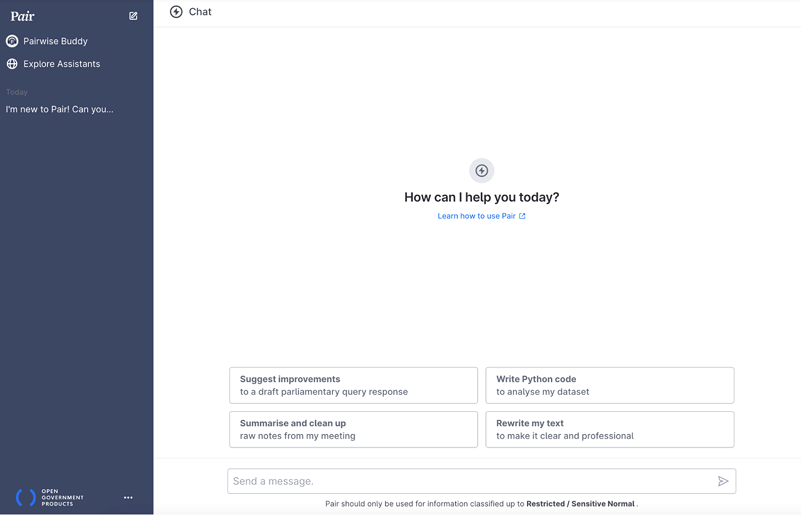Image resolution: width=801 pixels, height=516 pixels.
Task: Click the Chat header title
Action: [200, 12]
